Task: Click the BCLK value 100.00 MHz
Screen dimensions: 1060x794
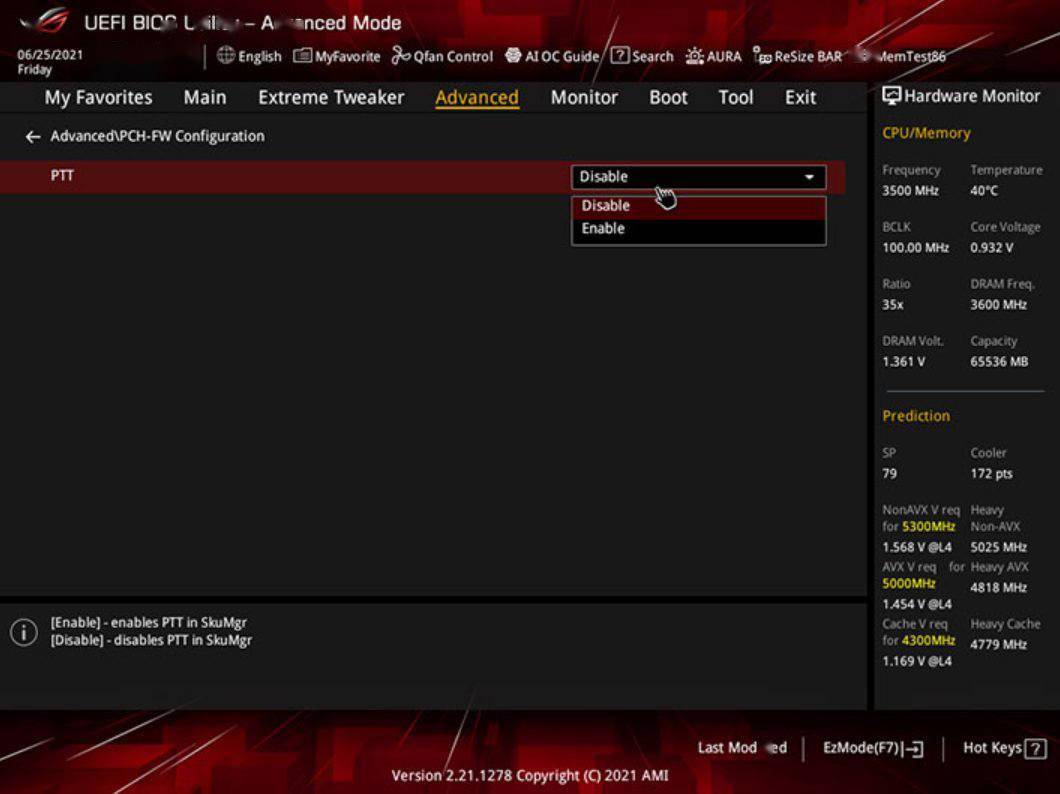Action: click(915, 248)
